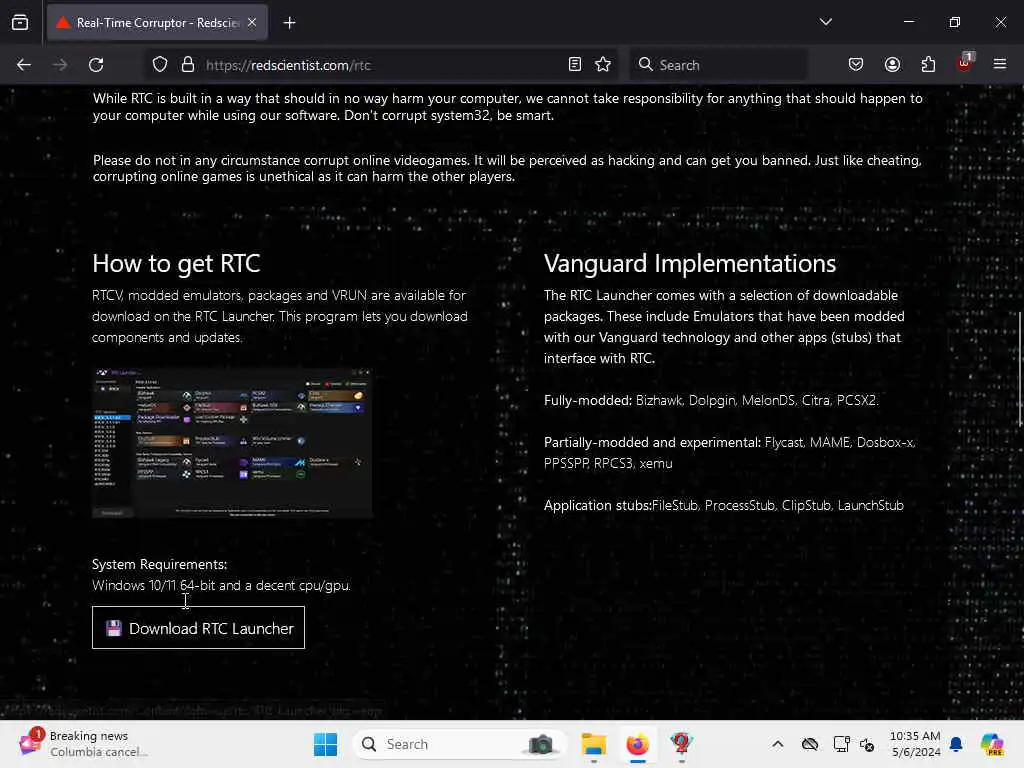The width and height of the screenshot is (1024, 768).
Task: Click the forward navigation arrow
Action: tap(60, 65)
